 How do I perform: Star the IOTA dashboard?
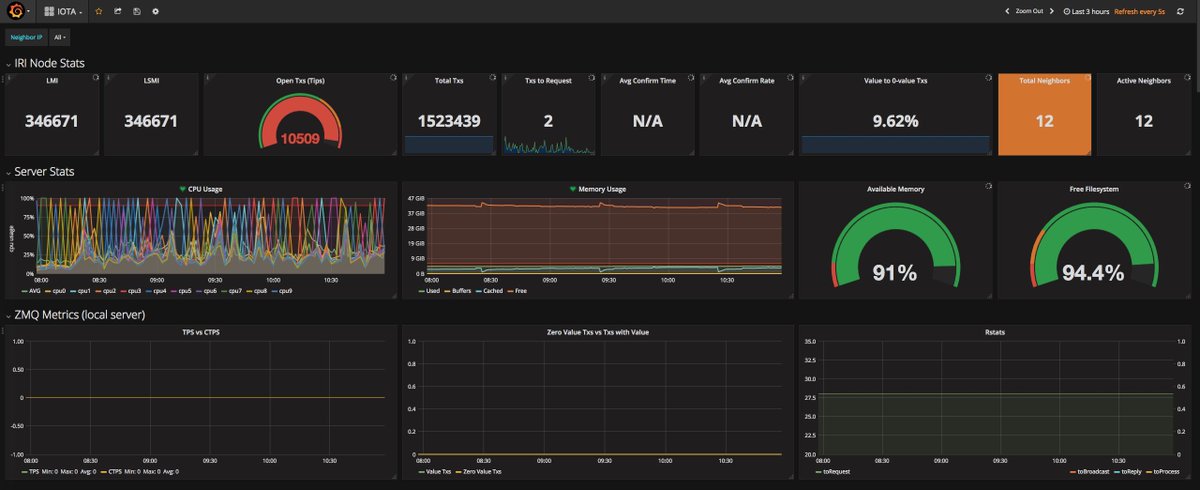click(98, 11)
